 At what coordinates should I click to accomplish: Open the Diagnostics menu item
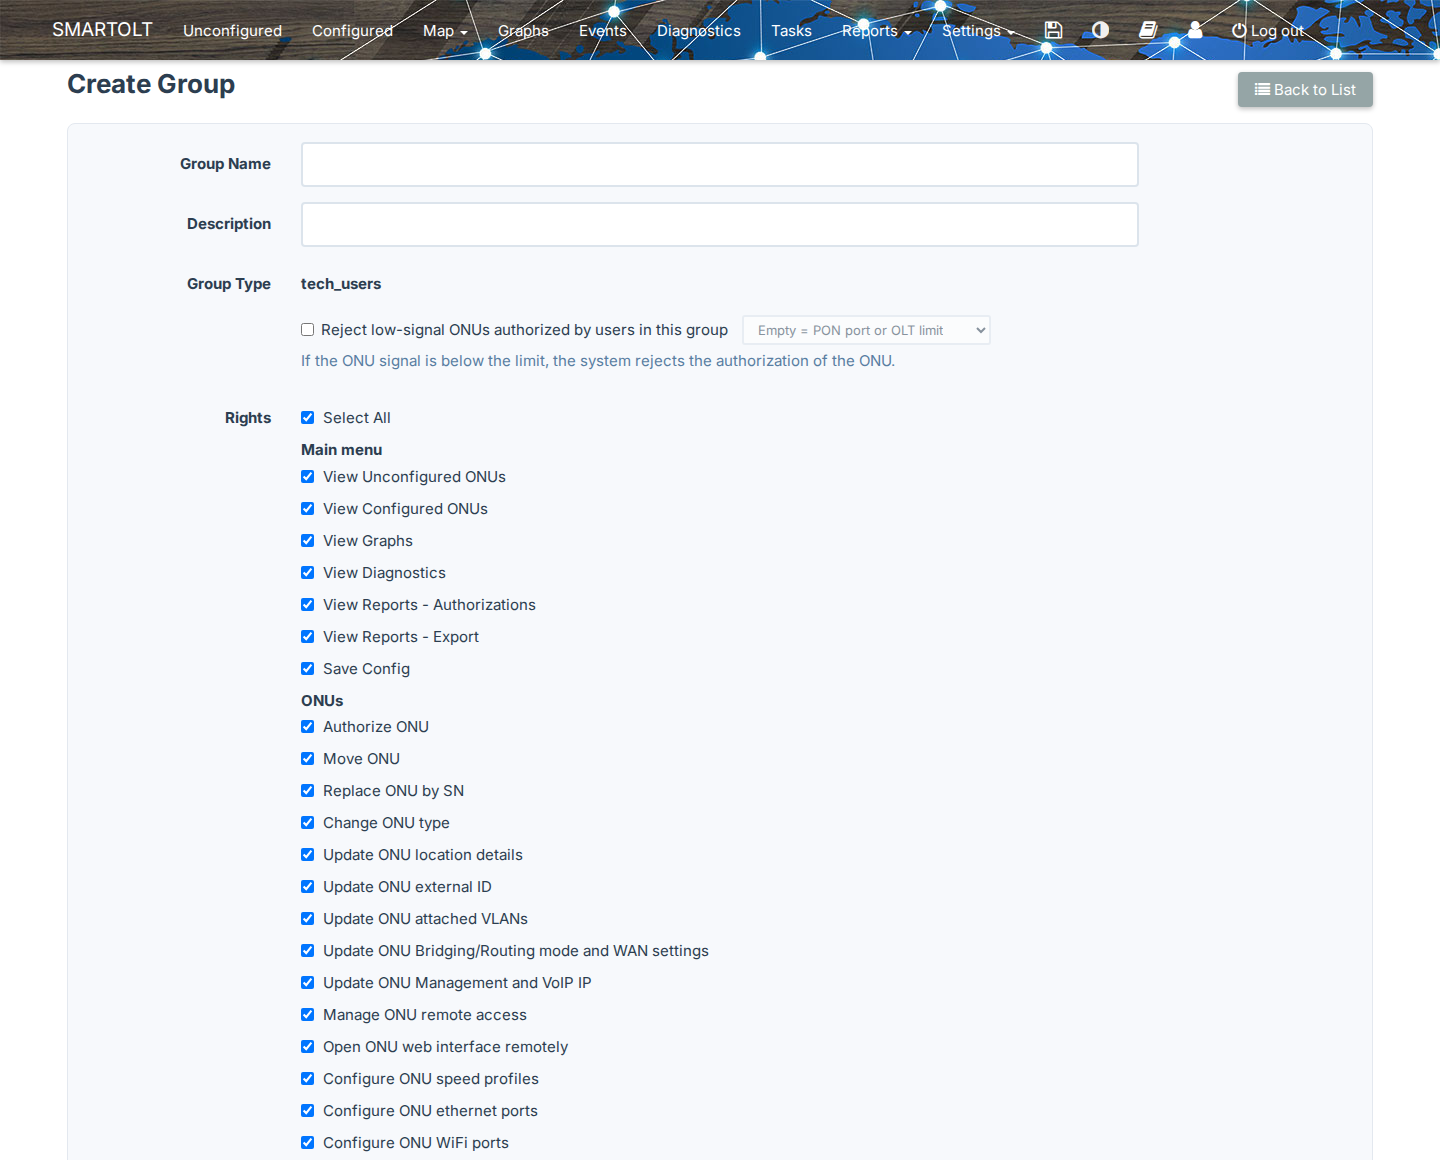[699, 31]
